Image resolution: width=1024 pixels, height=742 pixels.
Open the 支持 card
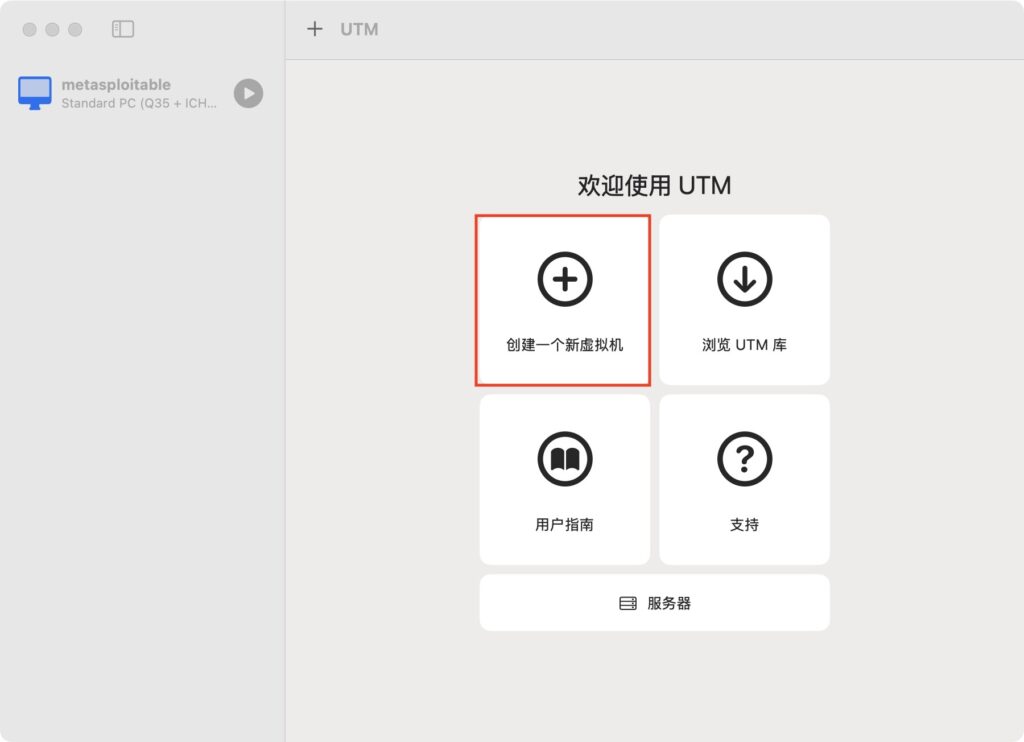744,479
